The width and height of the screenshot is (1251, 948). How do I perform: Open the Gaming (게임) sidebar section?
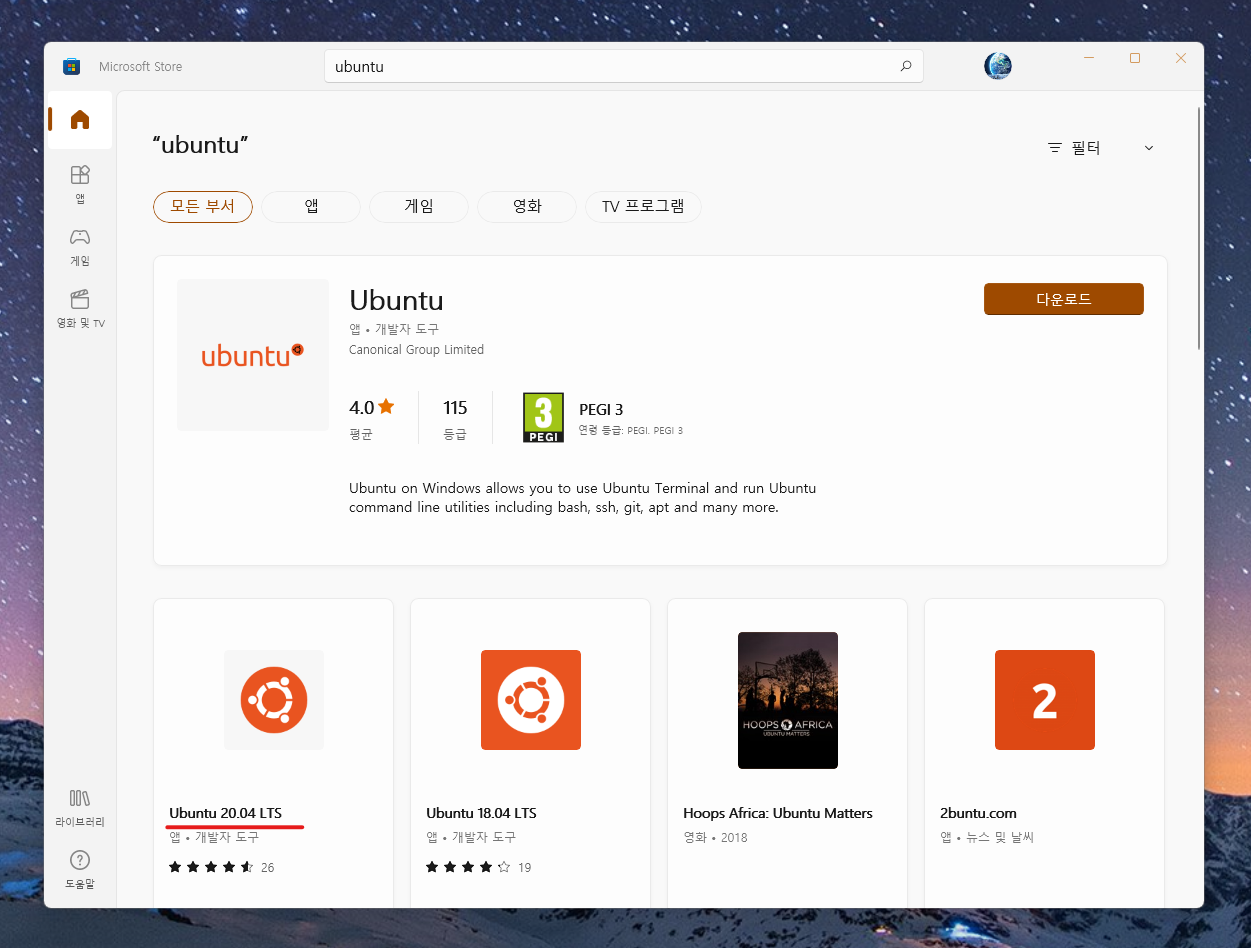pos(80,247)
